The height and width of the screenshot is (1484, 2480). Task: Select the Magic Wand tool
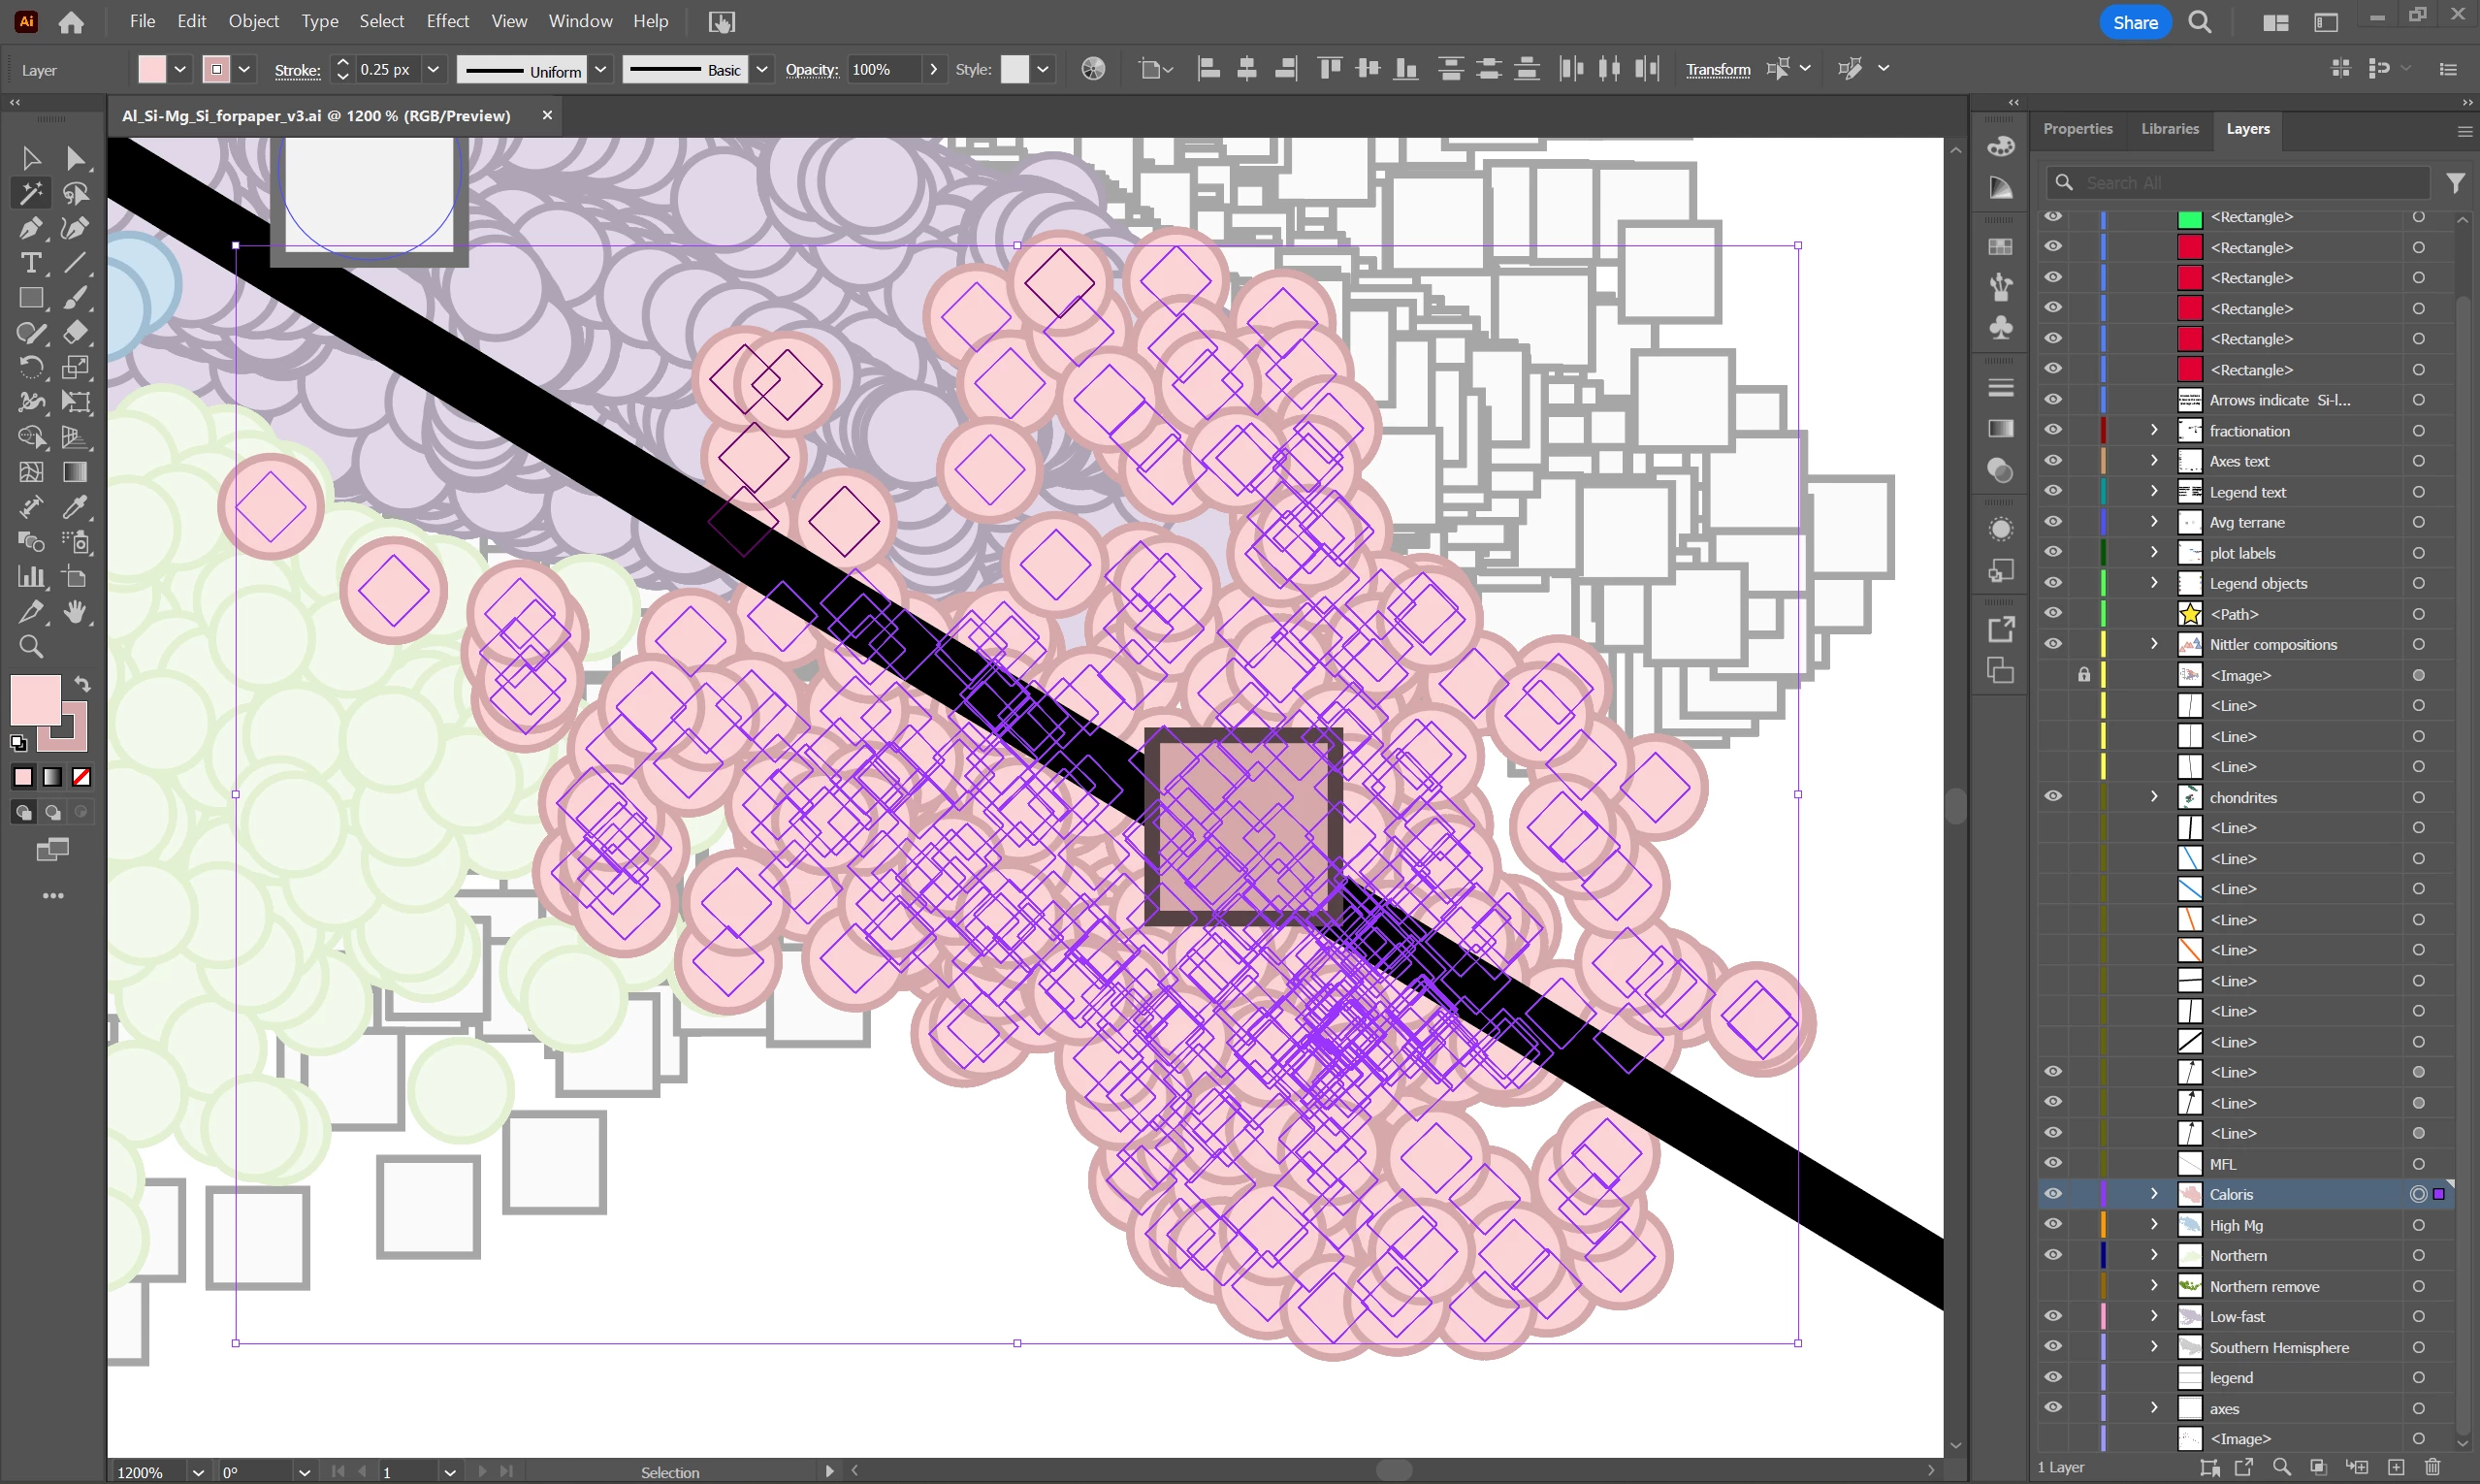(30, 193)
